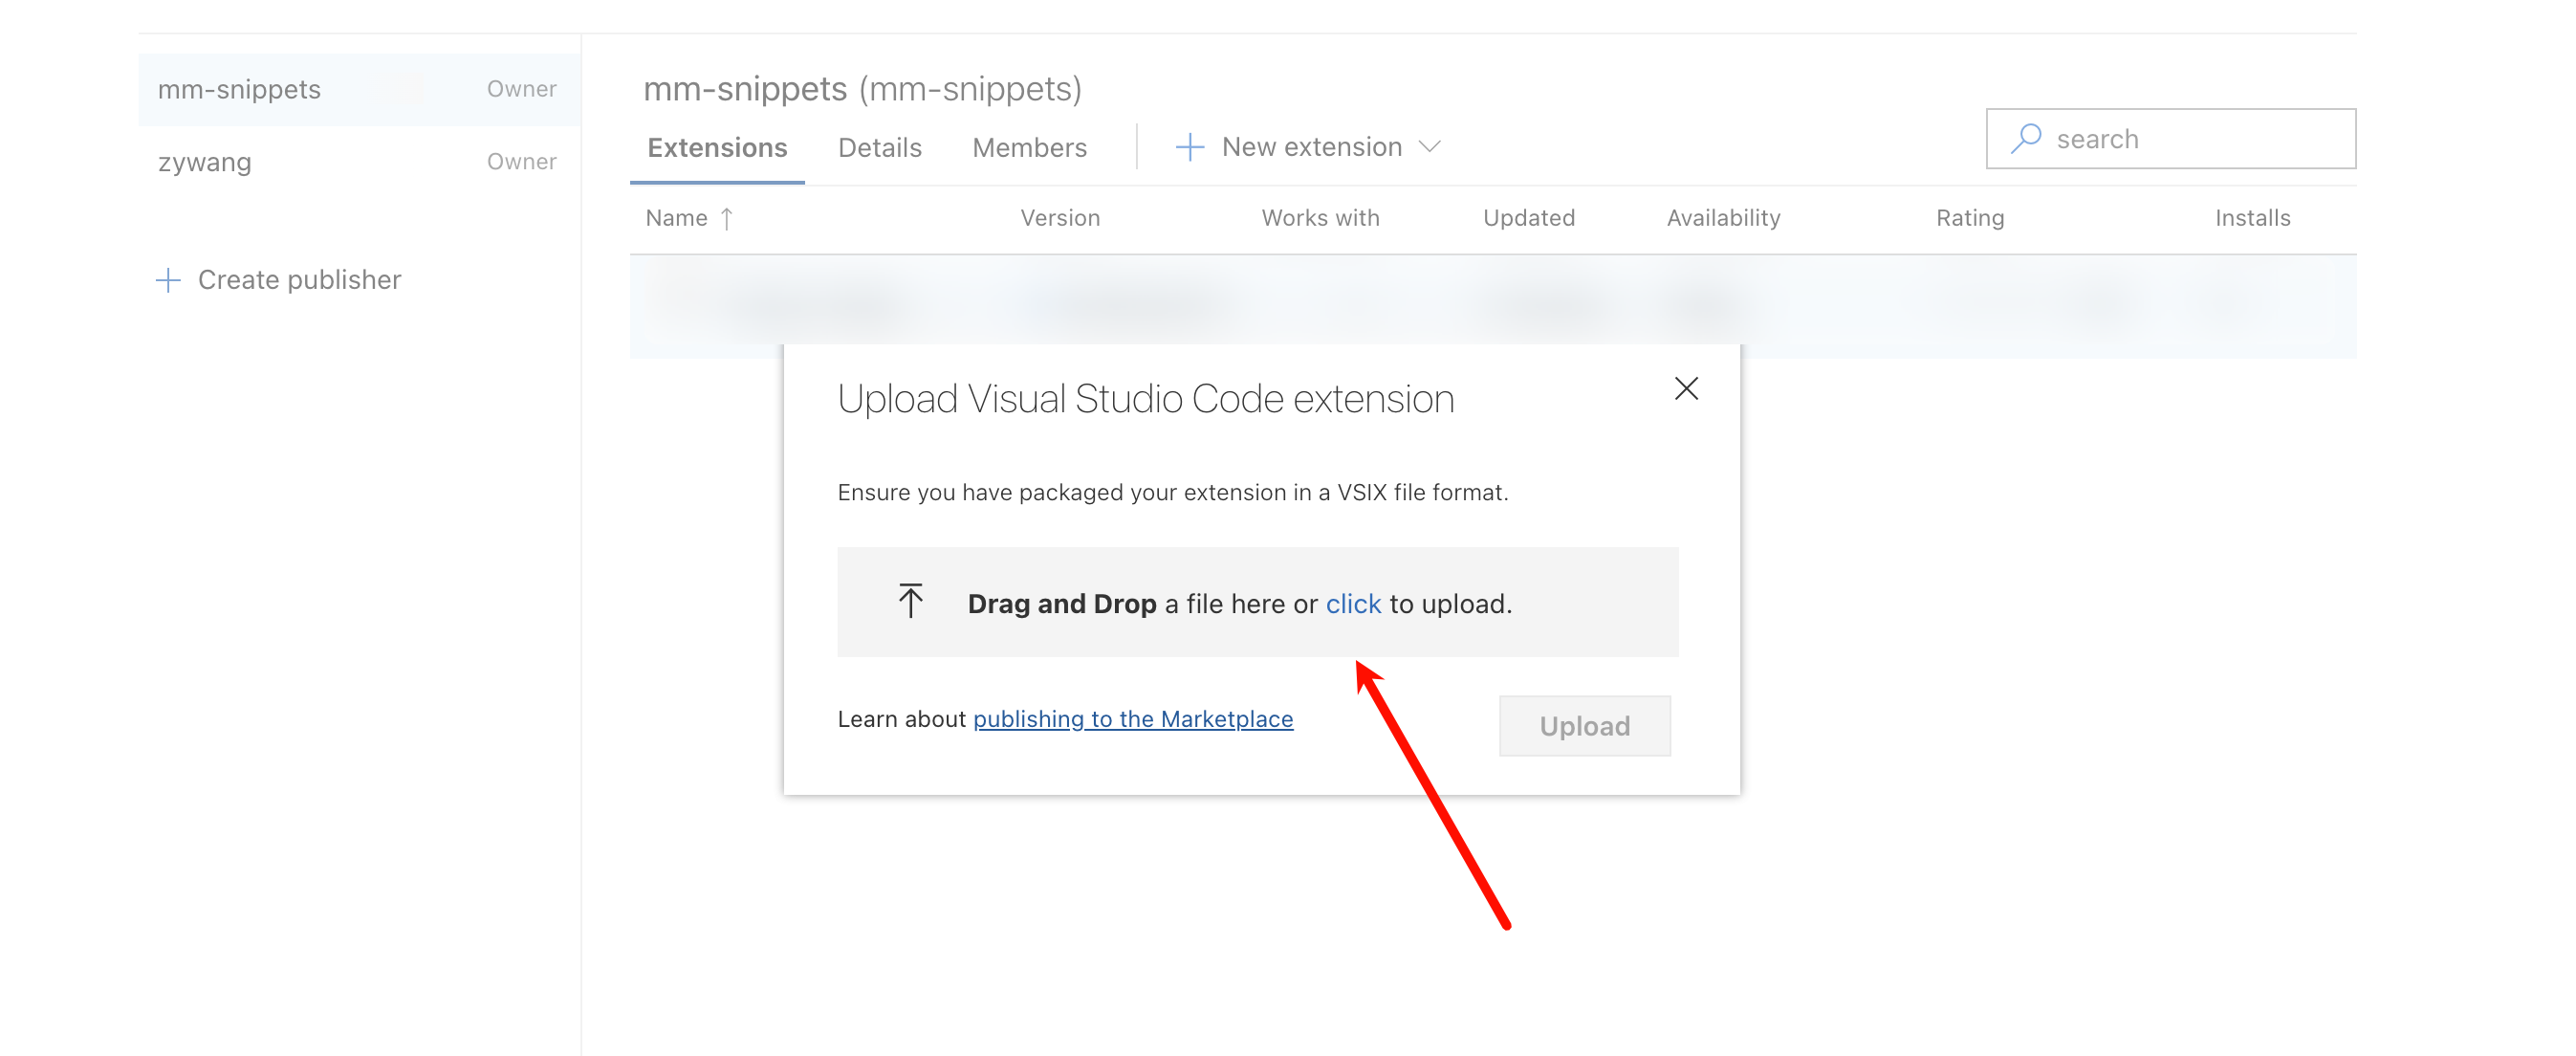Click the VSIX file format instruction text
The height and width of the screenshot is (1056, 2576).
tap(1172, 492)
